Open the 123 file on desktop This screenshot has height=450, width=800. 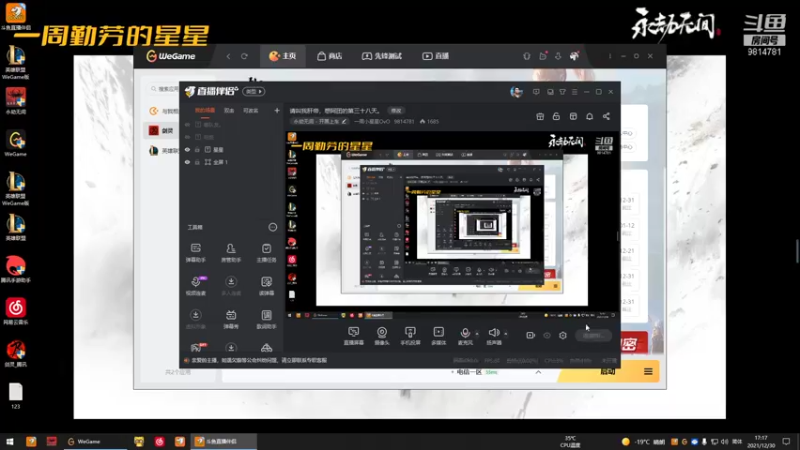point(15,396)
